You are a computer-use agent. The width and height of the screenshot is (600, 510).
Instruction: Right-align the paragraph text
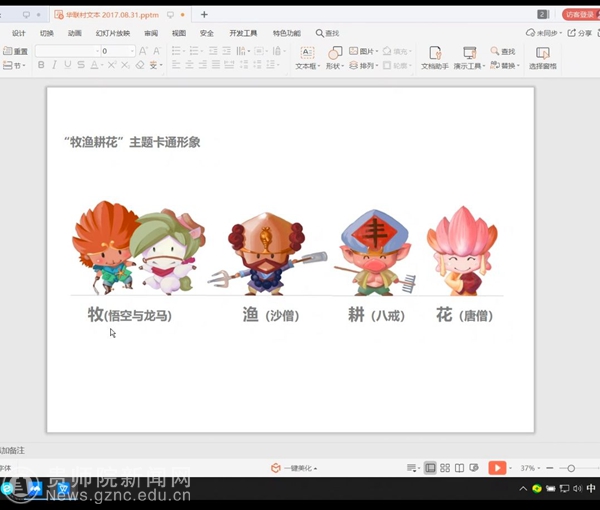(x=202, y=65)
